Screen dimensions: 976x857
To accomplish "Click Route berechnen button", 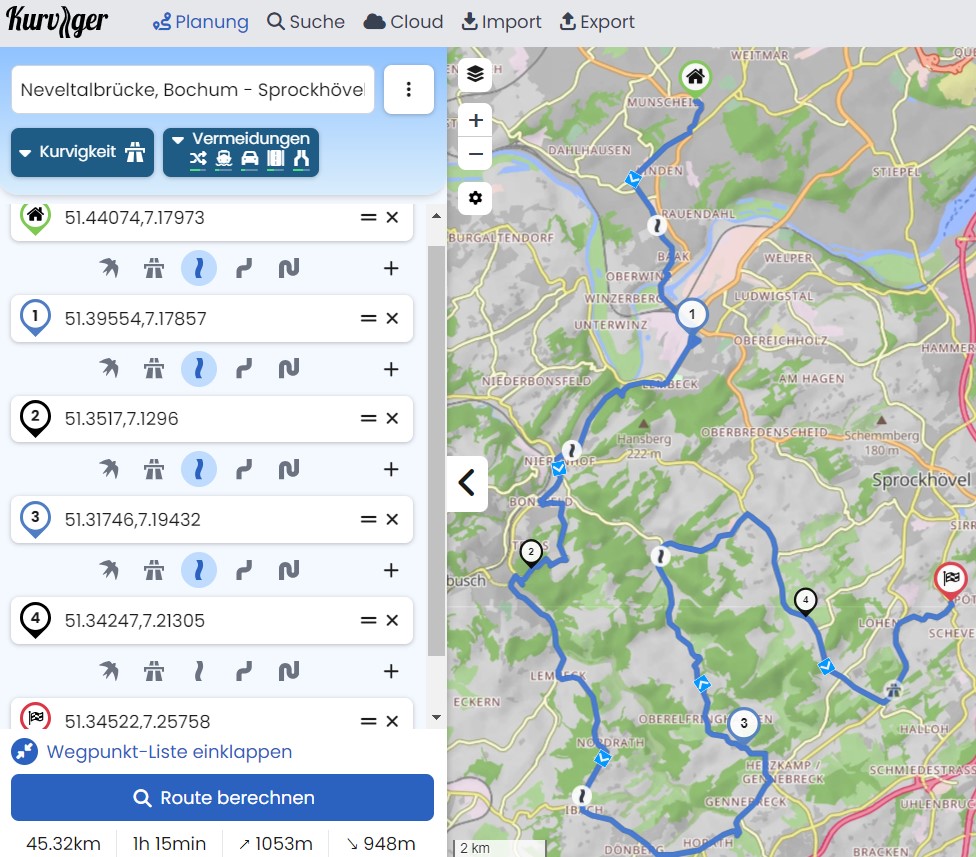I will coord(222,798).
